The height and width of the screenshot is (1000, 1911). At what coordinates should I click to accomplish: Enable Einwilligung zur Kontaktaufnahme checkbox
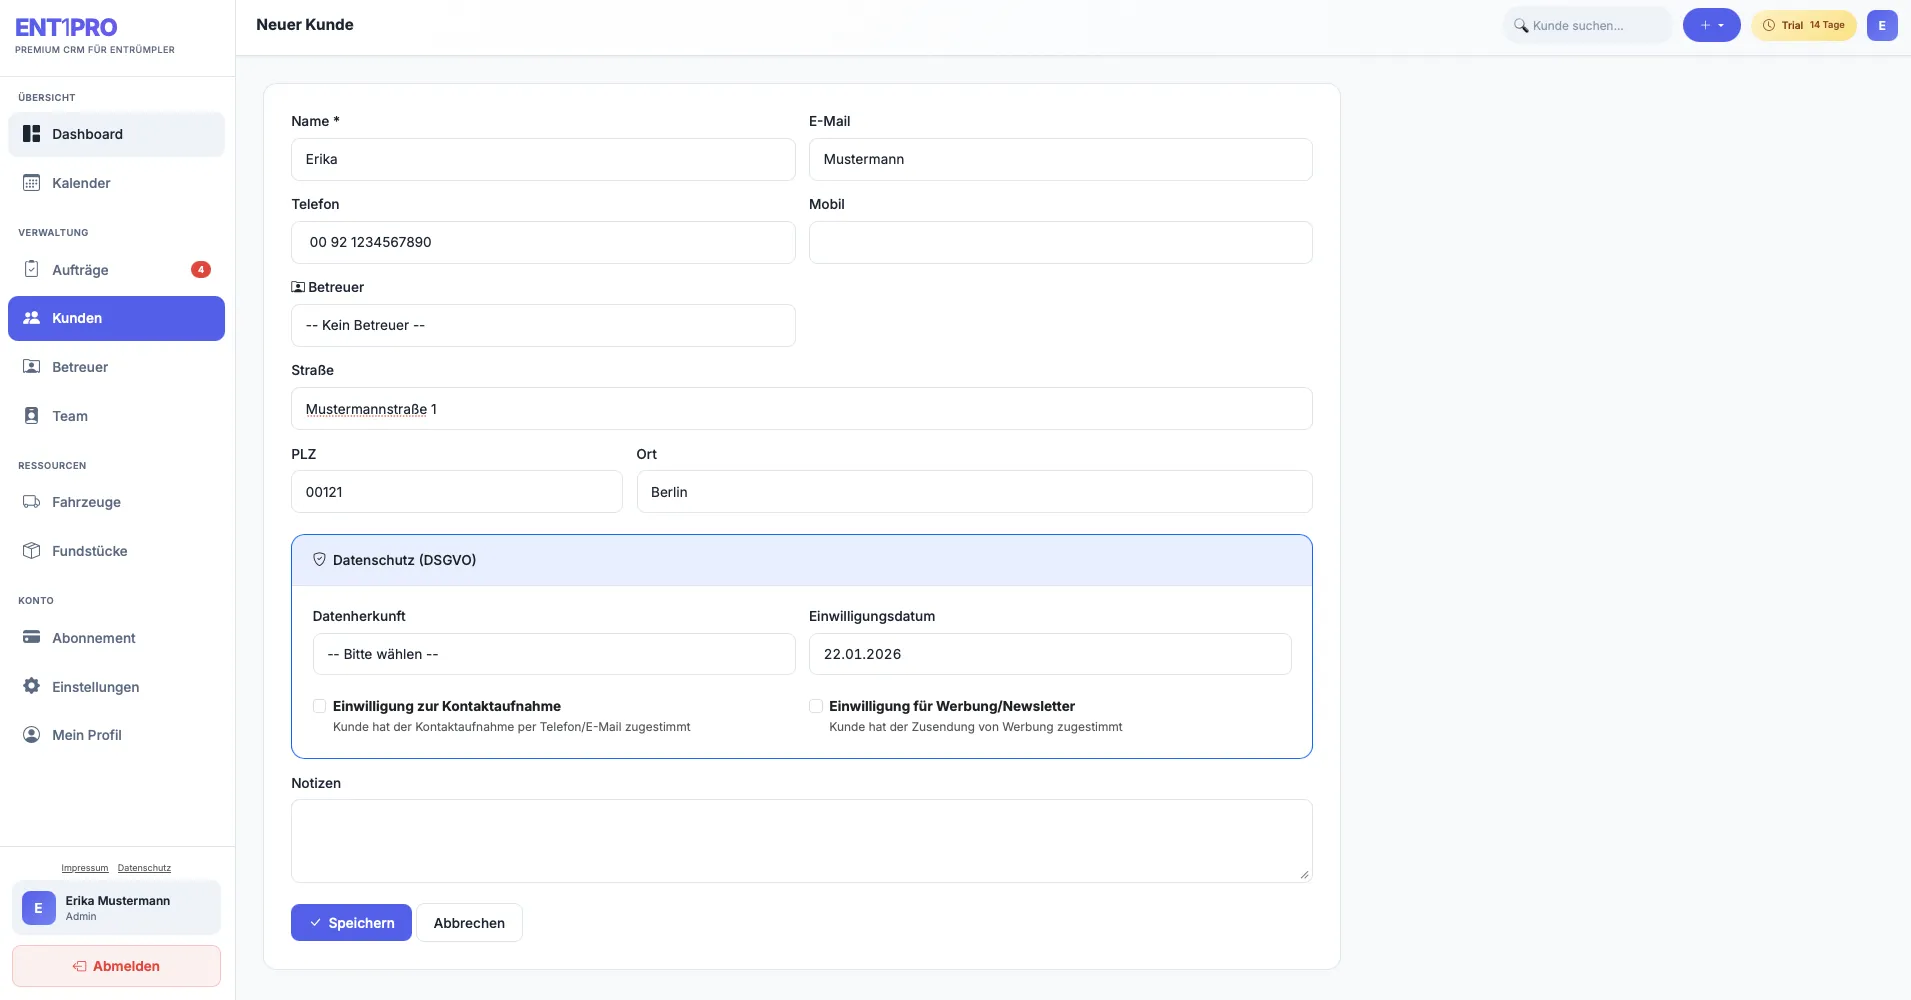(x=320, y=706)
